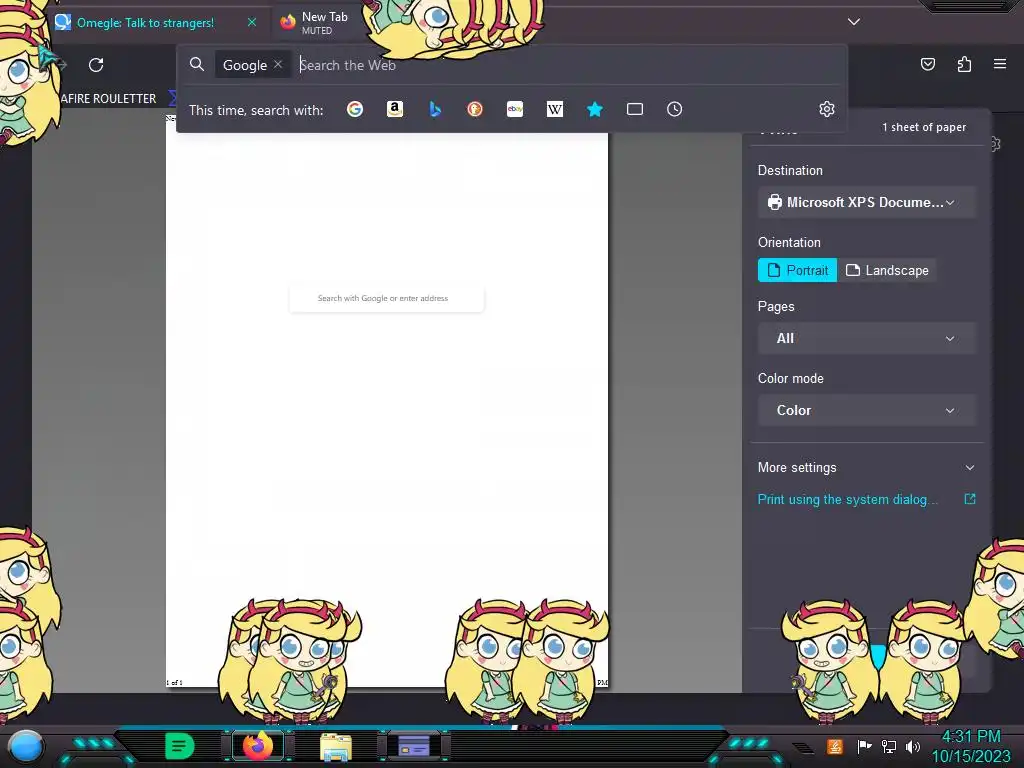Open network status tray icon
The width and height of the screenshot is (1024, 768).
tap(889, 746)
